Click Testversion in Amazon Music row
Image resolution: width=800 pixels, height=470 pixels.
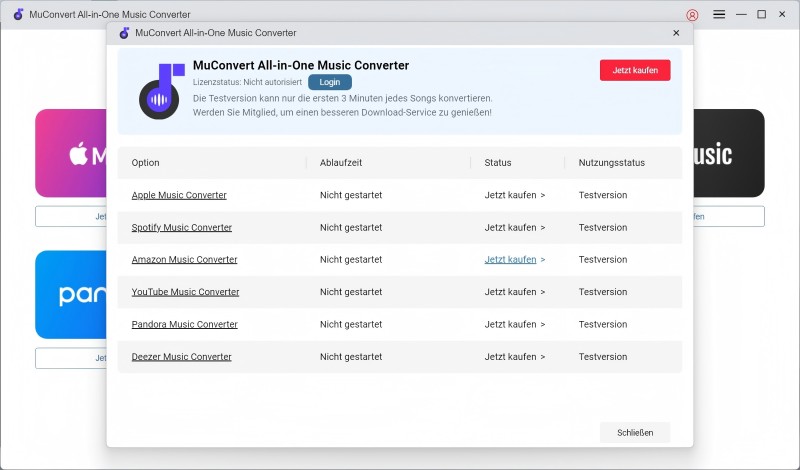[603, 259]
